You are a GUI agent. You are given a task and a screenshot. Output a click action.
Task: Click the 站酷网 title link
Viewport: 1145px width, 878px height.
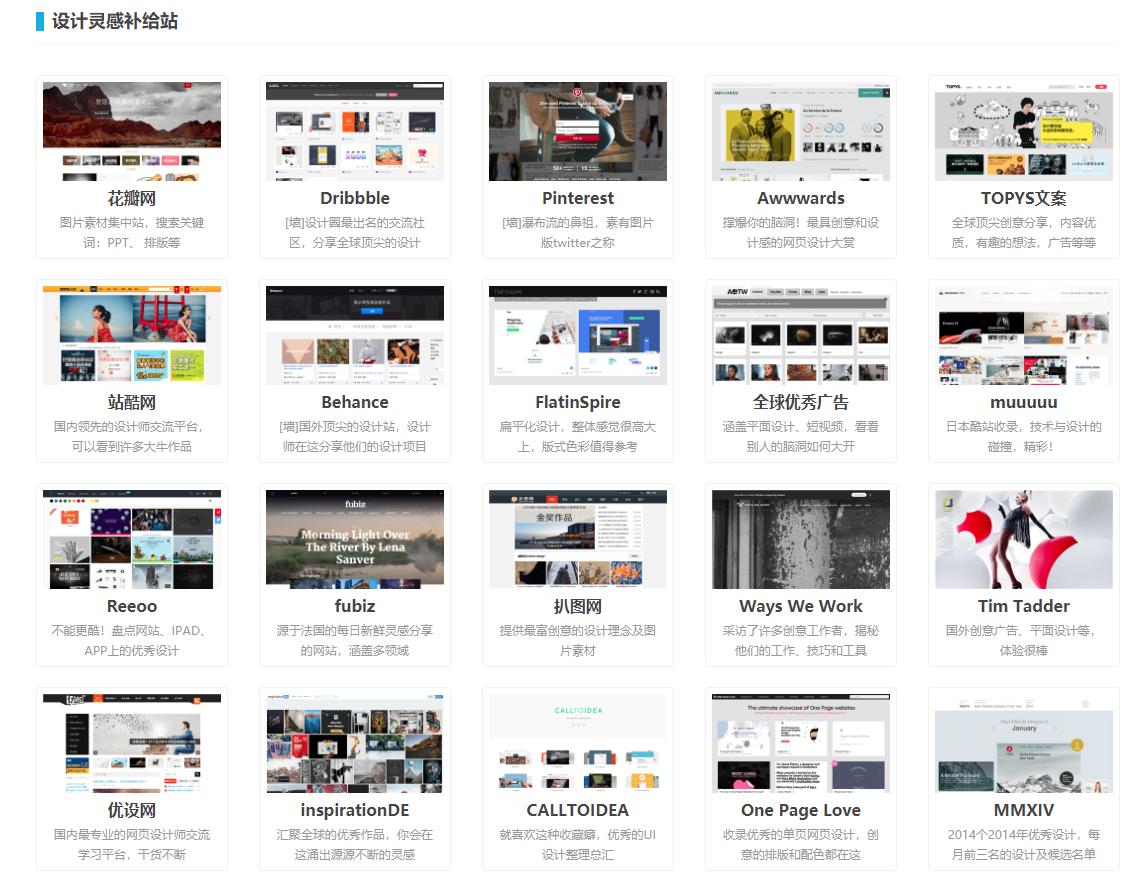131,402
